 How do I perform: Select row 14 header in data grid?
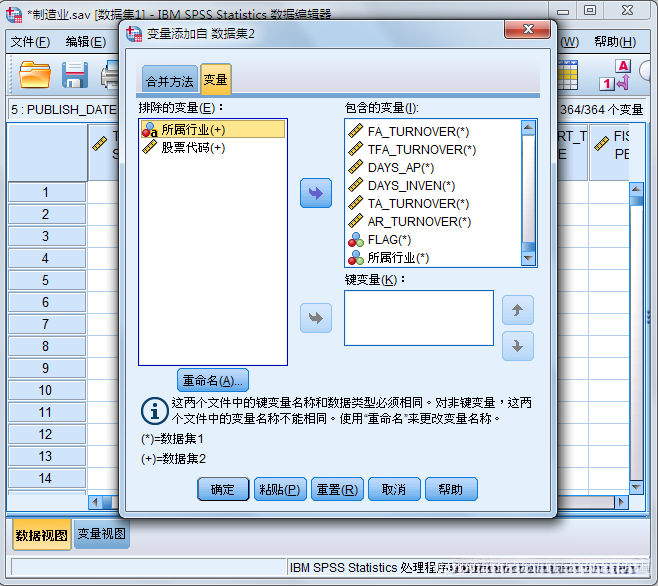(x=47, y=478)
